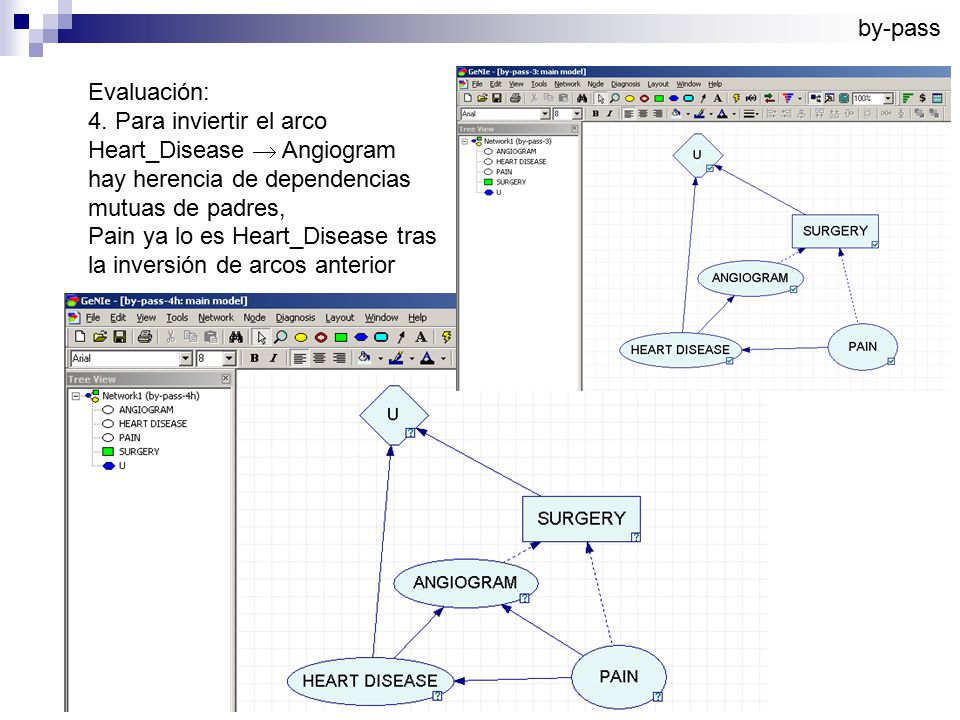Close Tree View panel in by-pass-4h window
The image size is (960, 720).
click(x=225, y=379)
